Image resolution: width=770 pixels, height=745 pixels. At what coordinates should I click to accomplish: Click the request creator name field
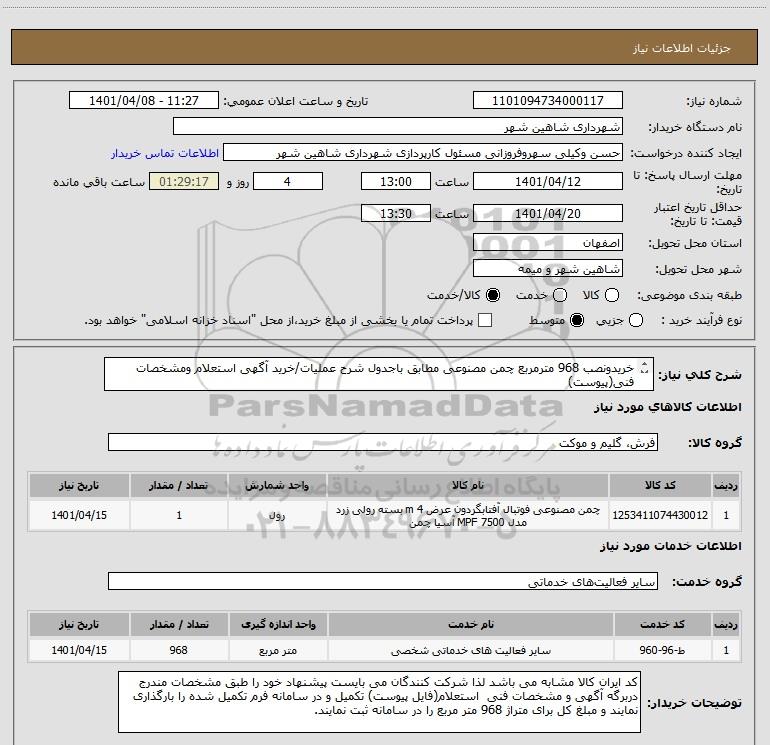pos(423,153)
